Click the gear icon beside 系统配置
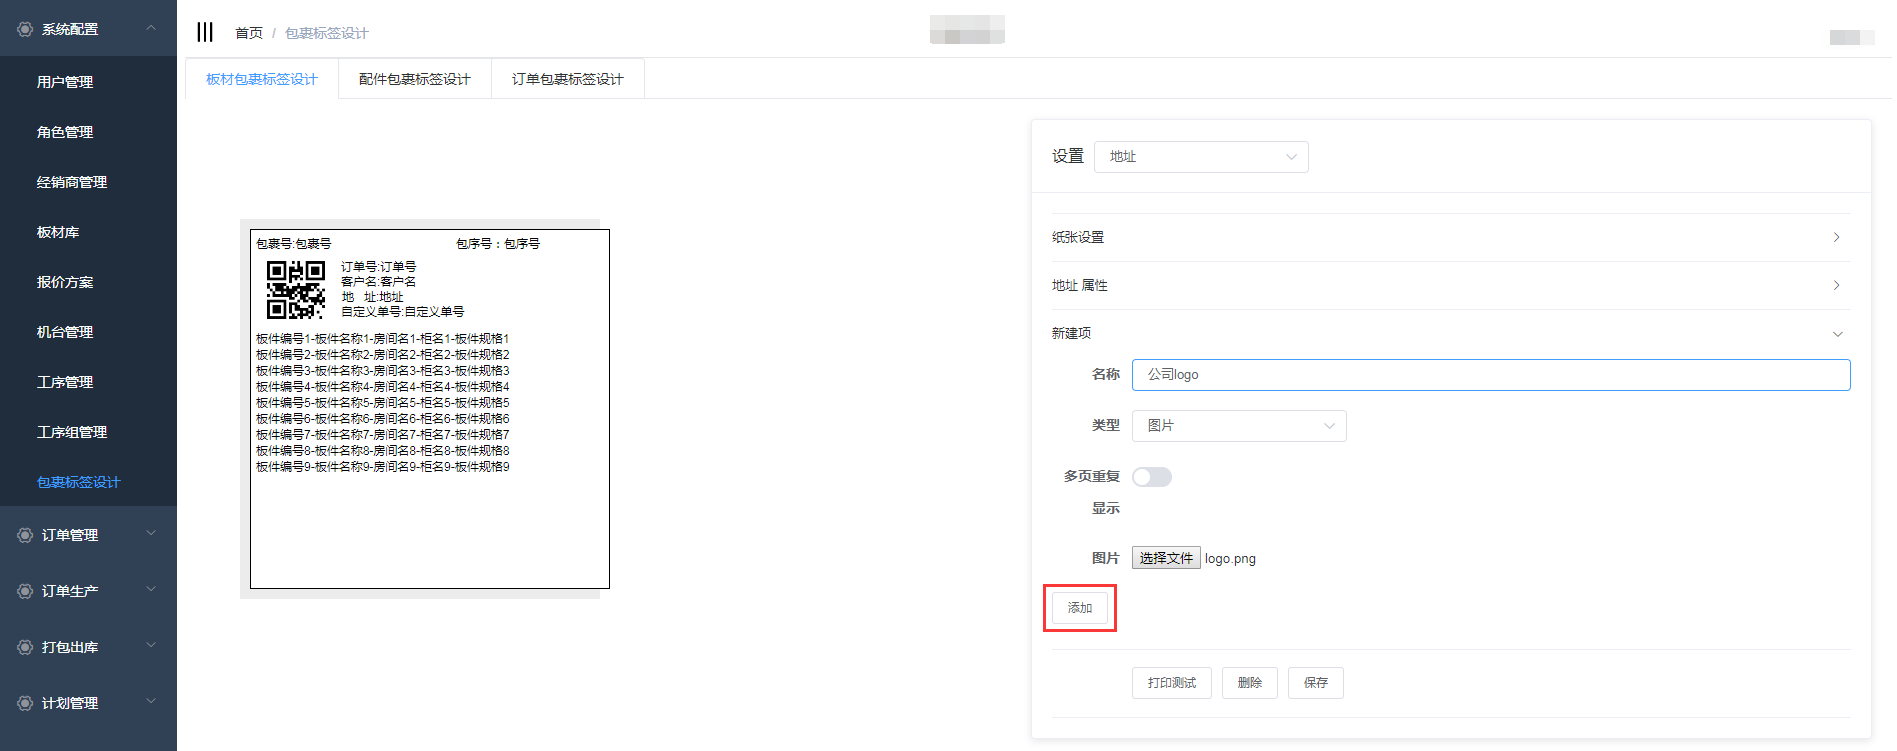 click(25, 30)
